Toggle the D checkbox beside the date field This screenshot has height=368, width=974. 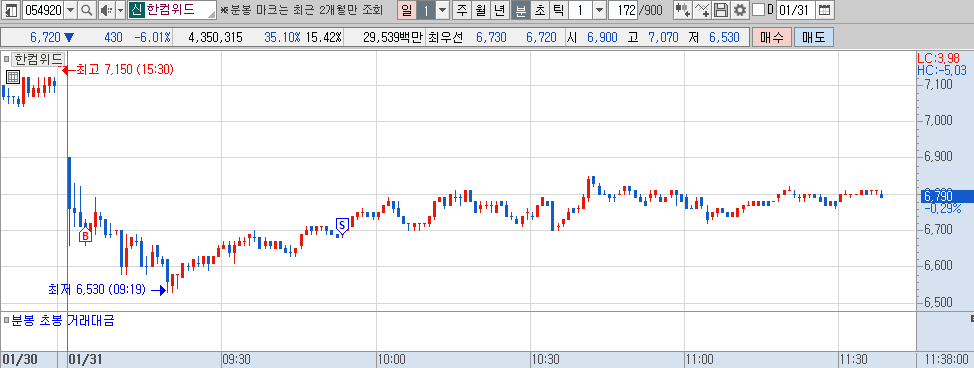758,10
